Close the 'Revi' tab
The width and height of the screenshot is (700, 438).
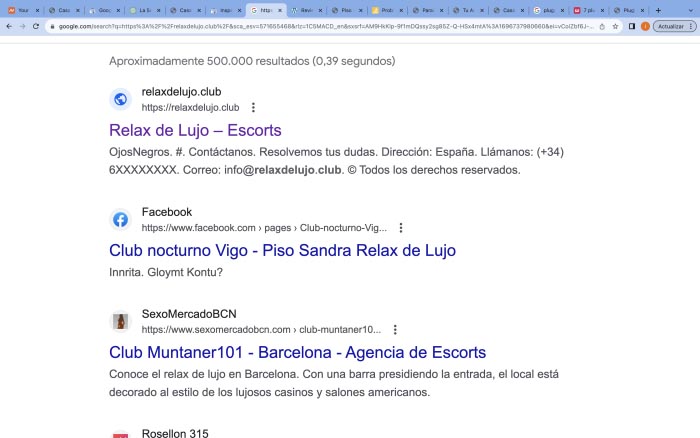pos(320,10)
